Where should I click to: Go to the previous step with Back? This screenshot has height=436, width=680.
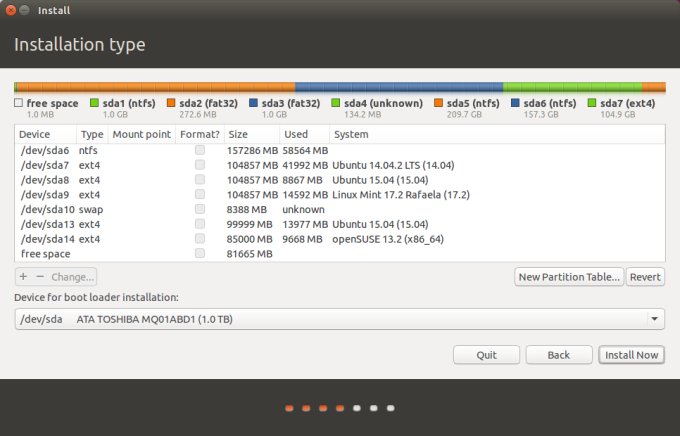pyautogui.click(x=558, y=355)
